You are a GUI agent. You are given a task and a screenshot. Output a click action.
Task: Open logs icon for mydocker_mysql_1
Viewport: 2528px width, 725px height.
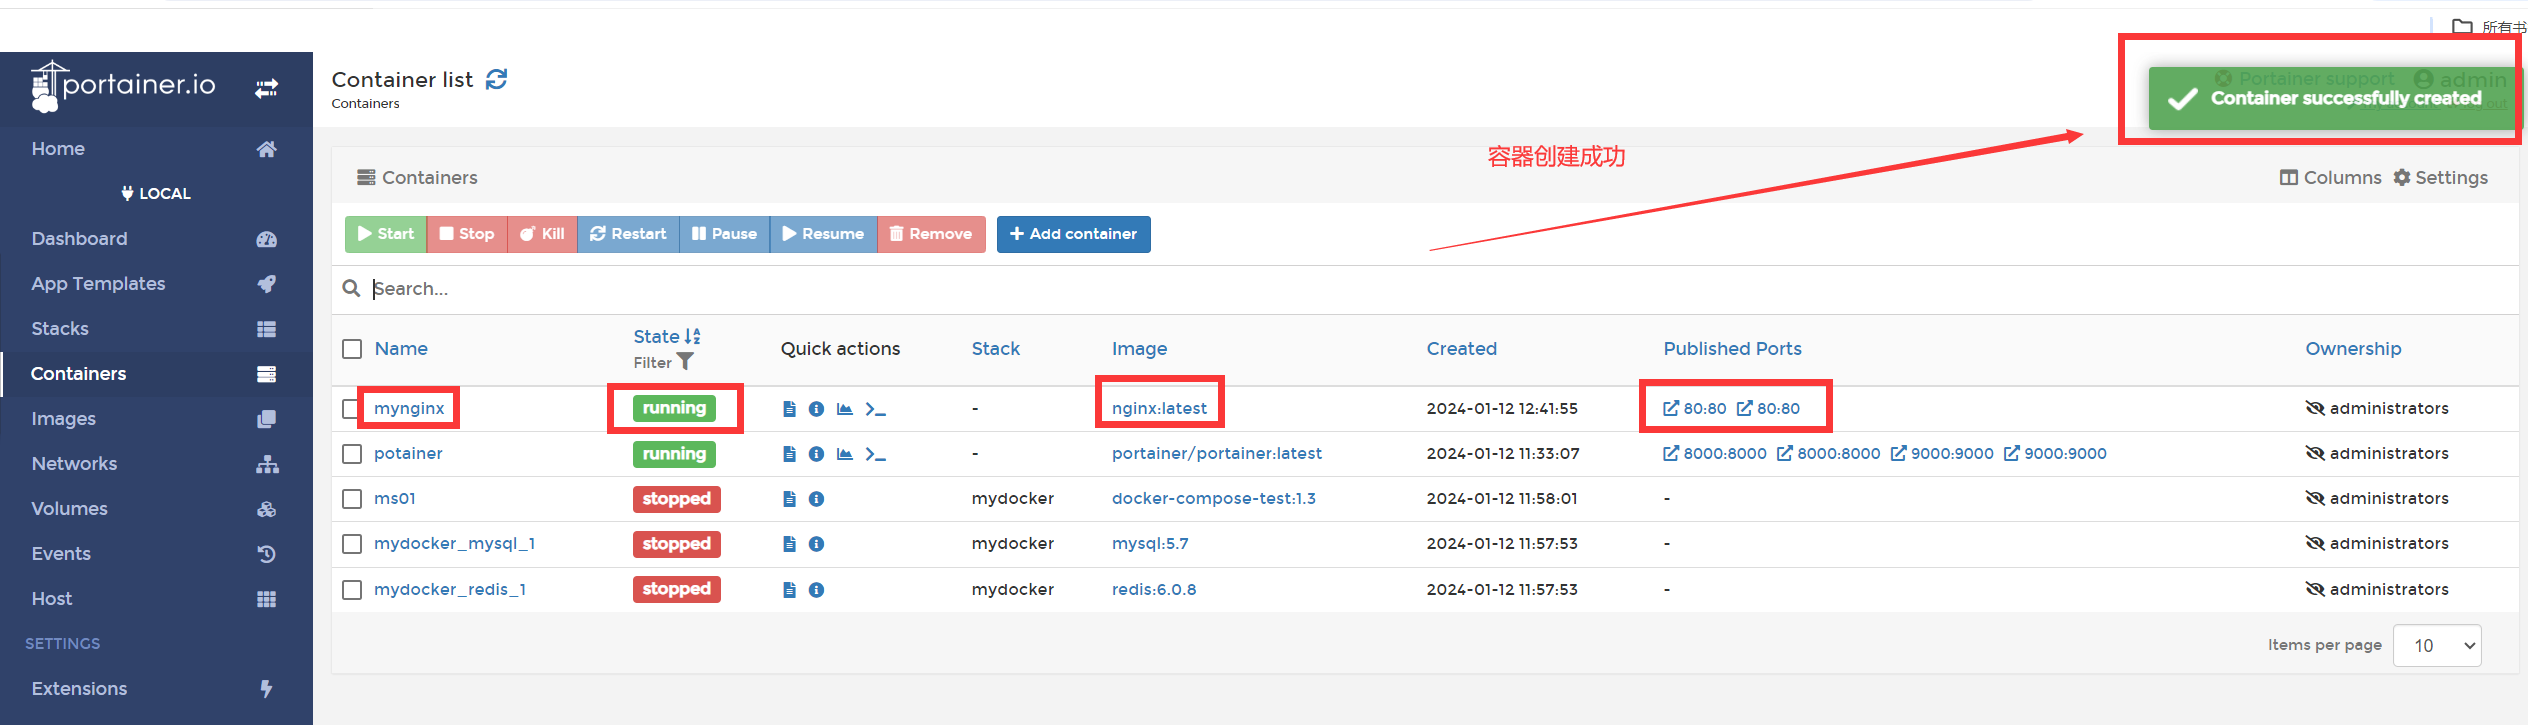click(789, 544)
